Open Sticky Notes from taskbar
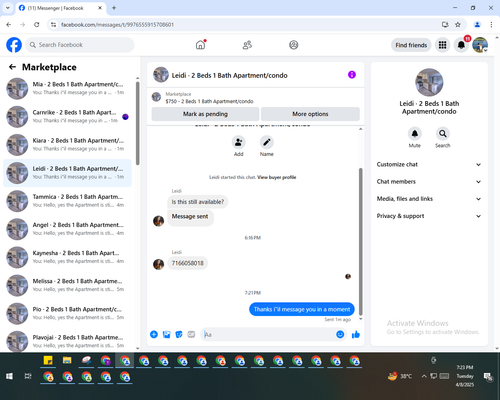This screenshot has width=500, height=400. [x=48, y=361]
